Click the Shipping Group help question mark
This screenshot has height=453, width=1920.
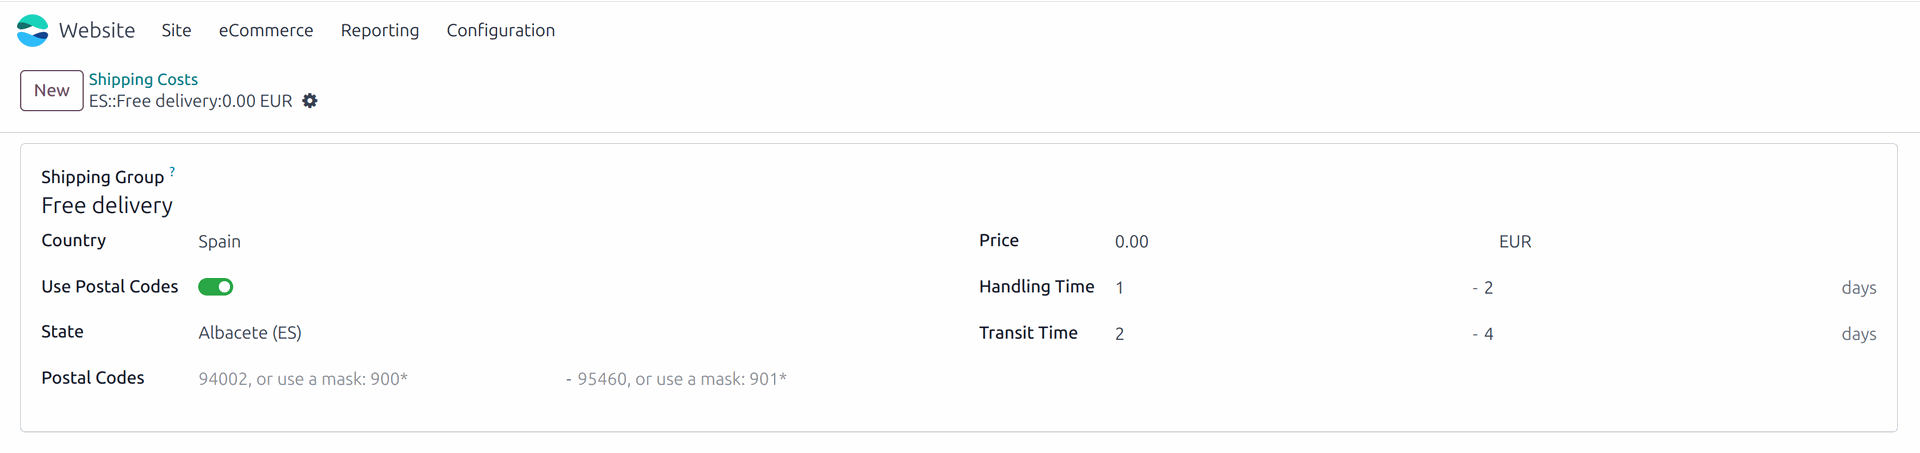[172, 172]
